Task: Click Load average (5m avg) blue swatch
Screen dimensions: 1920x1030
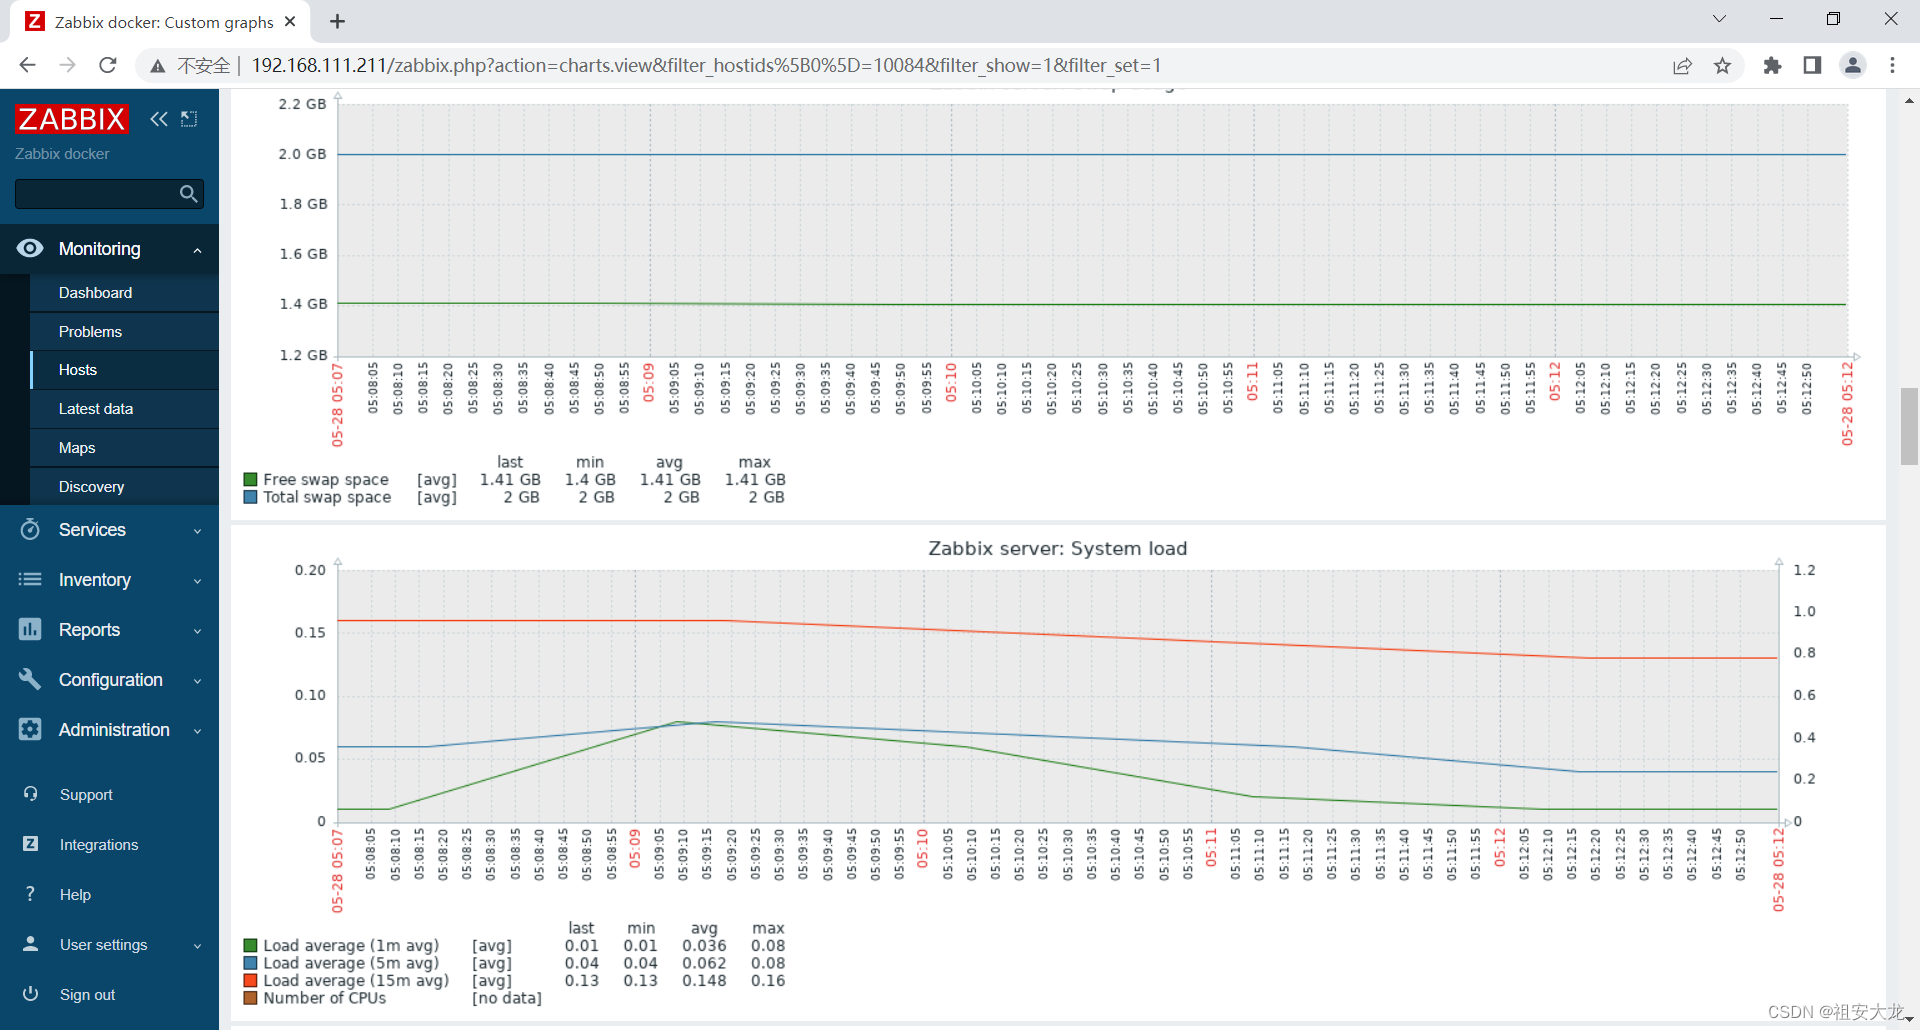Action: pyautogui.click(x=251, y=963)
